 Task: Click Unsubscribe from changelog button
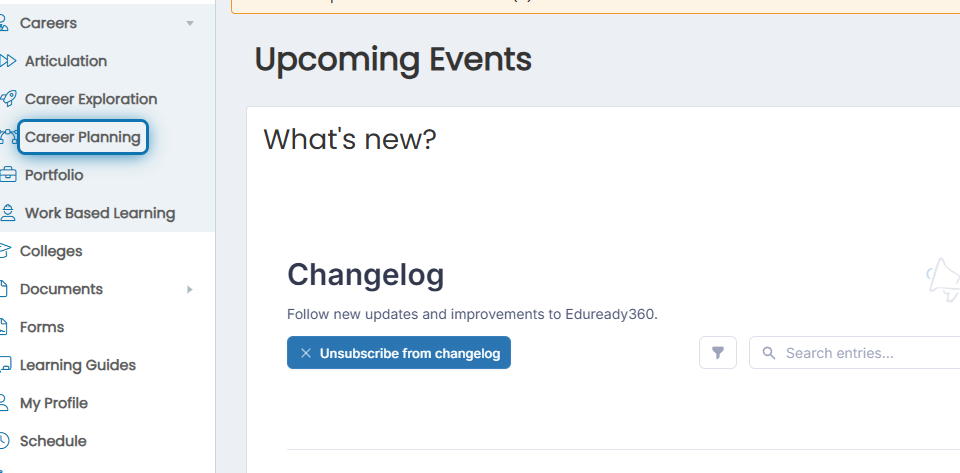(399, 352)
